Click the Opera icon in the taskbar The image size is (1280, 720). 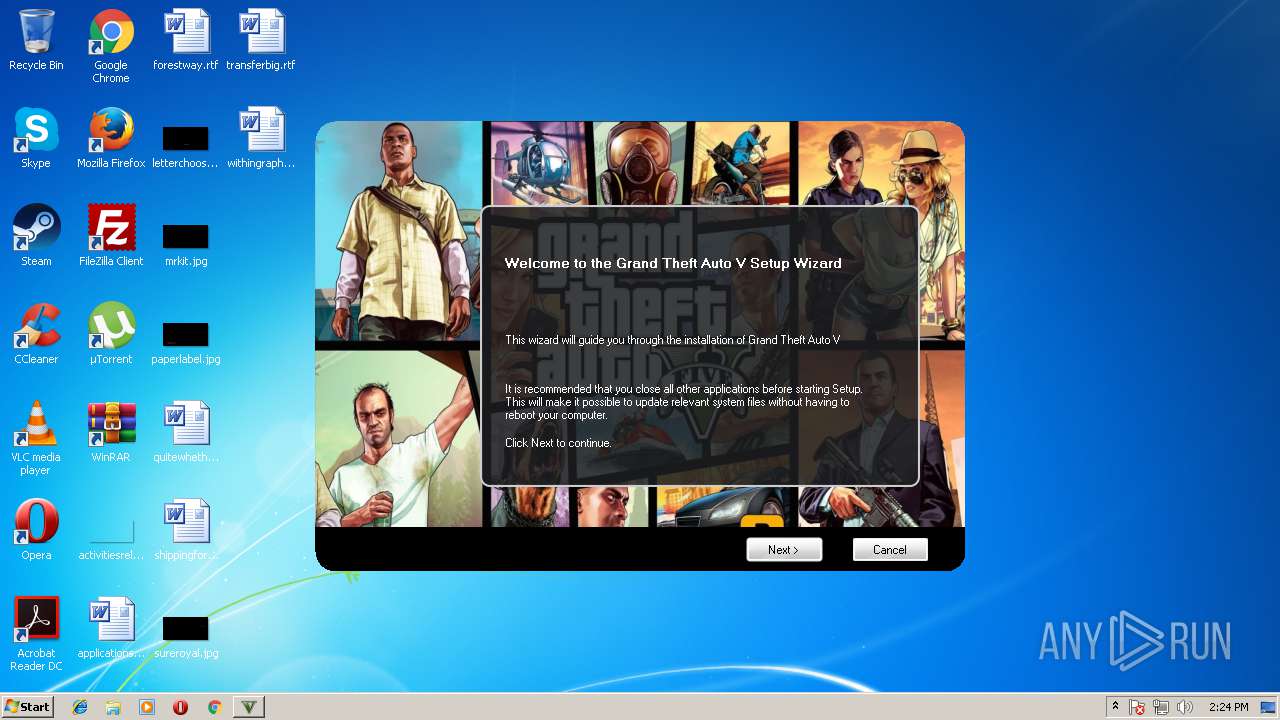point(180,707)
